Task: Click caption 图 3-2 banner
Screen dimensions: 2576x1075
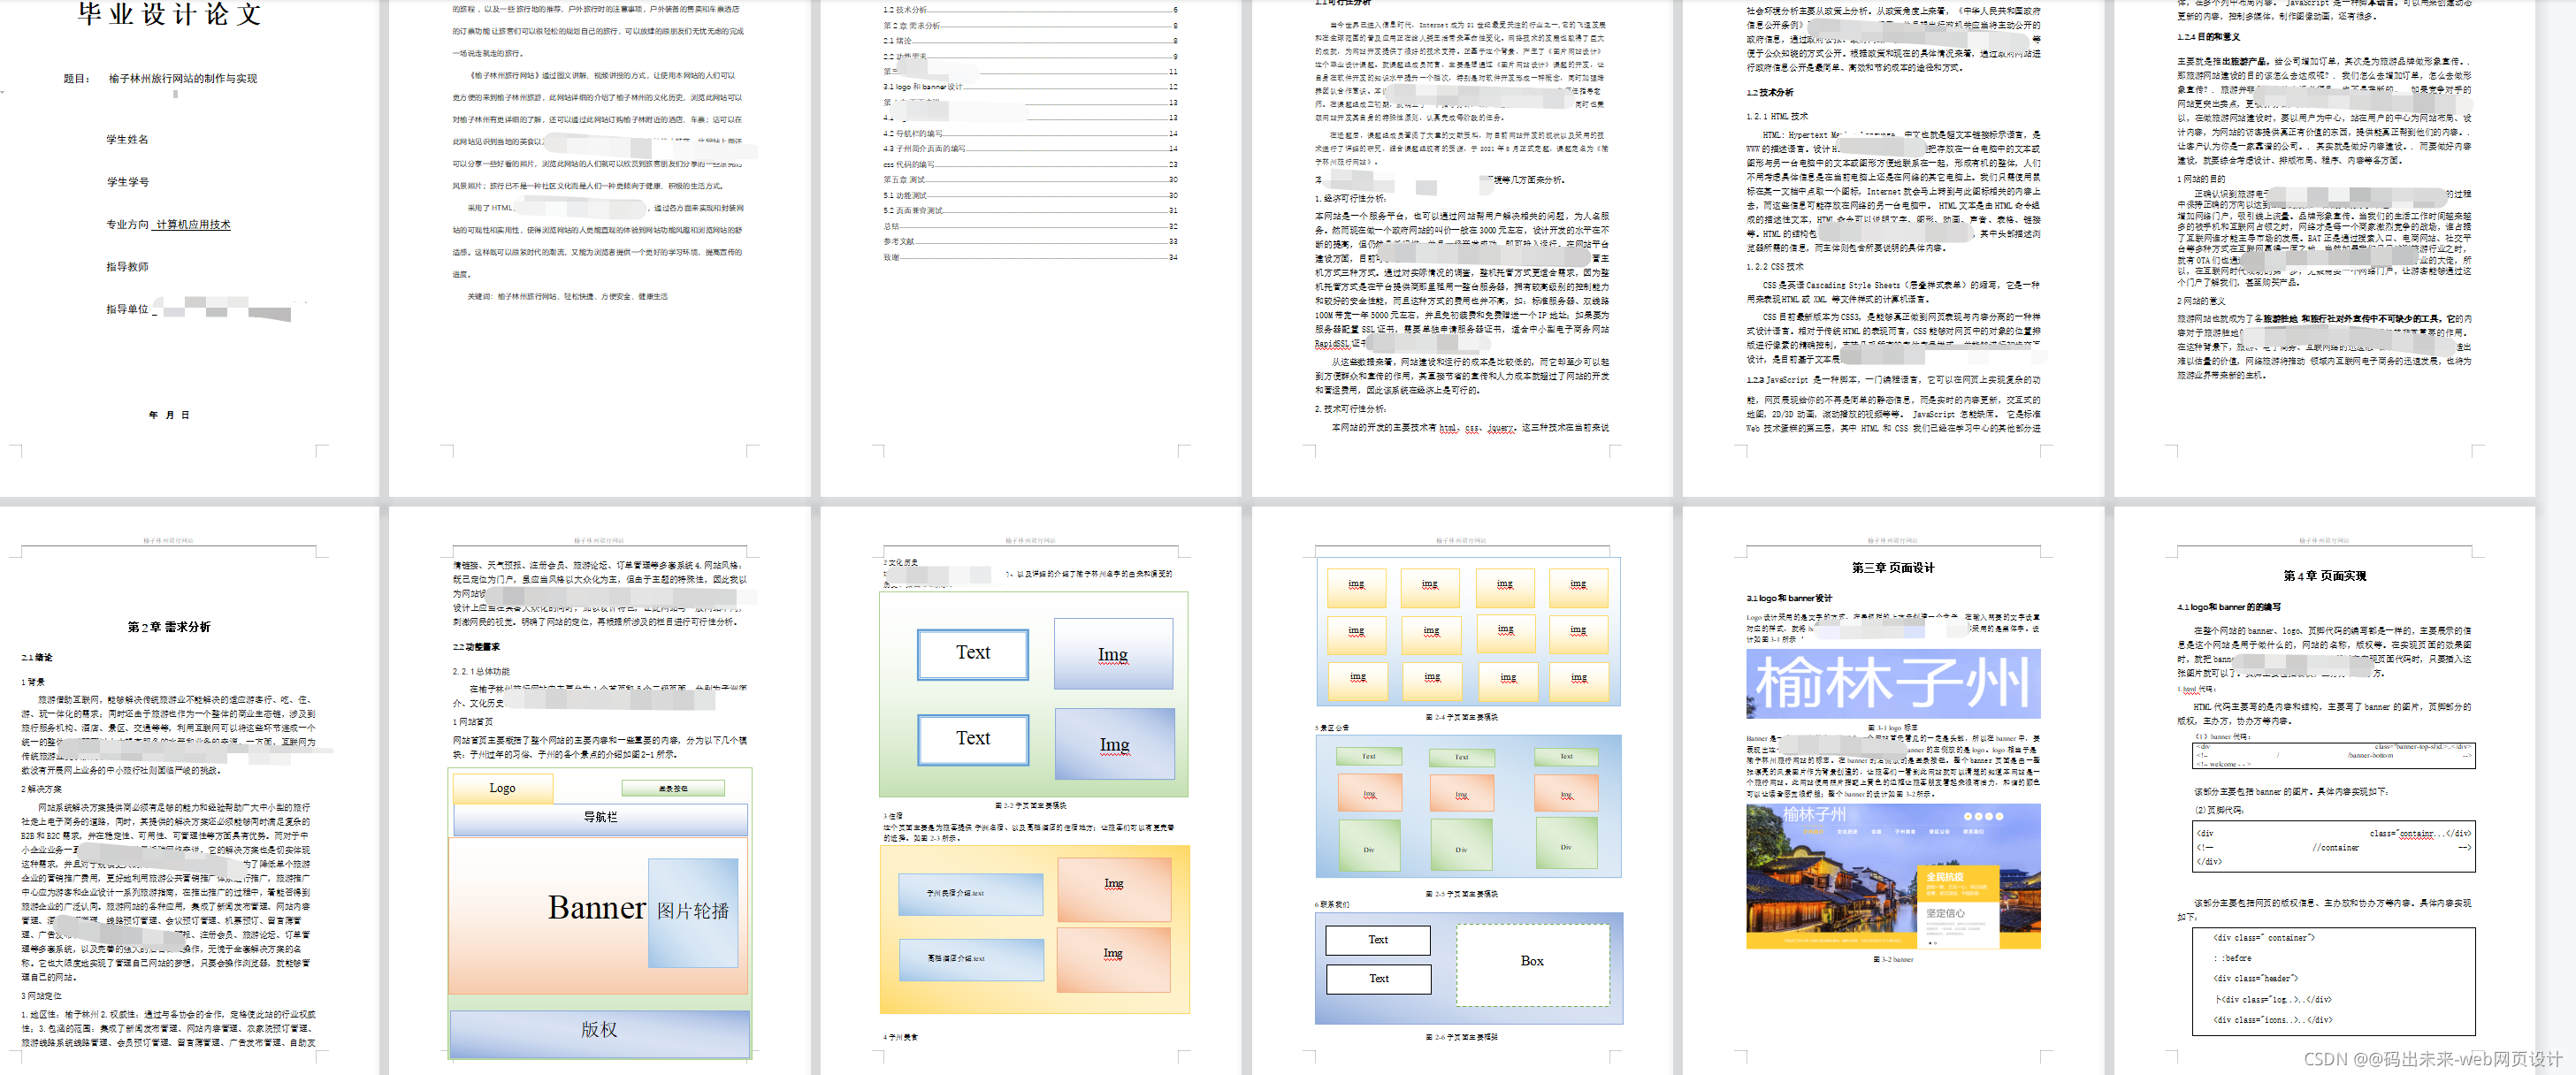Action: coord(1893,959)
